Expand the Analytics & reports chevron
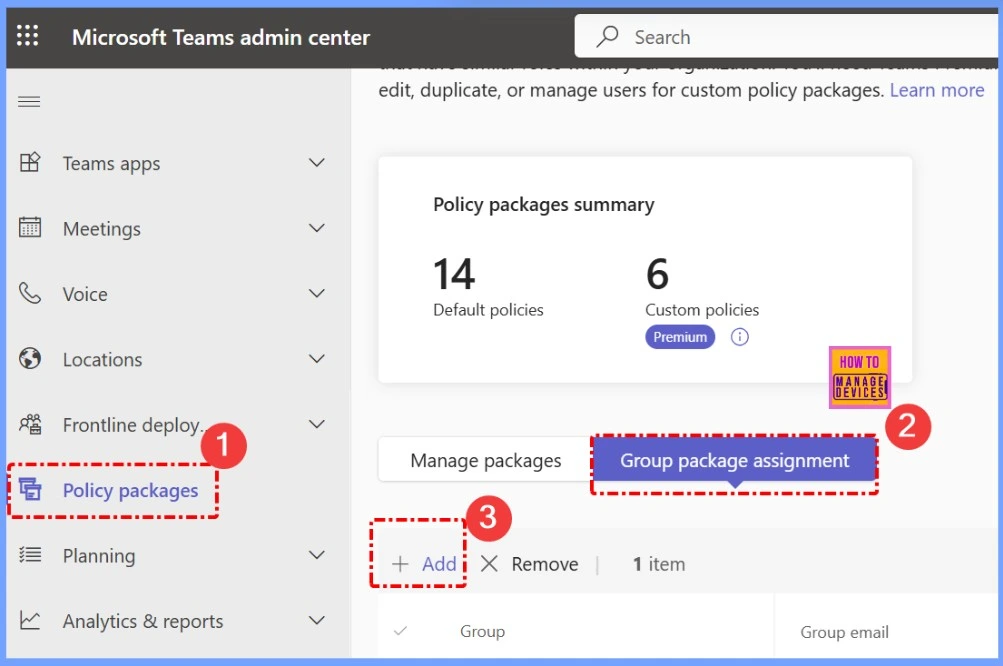Screen dimensions: 1003x666 click(317, 620)
